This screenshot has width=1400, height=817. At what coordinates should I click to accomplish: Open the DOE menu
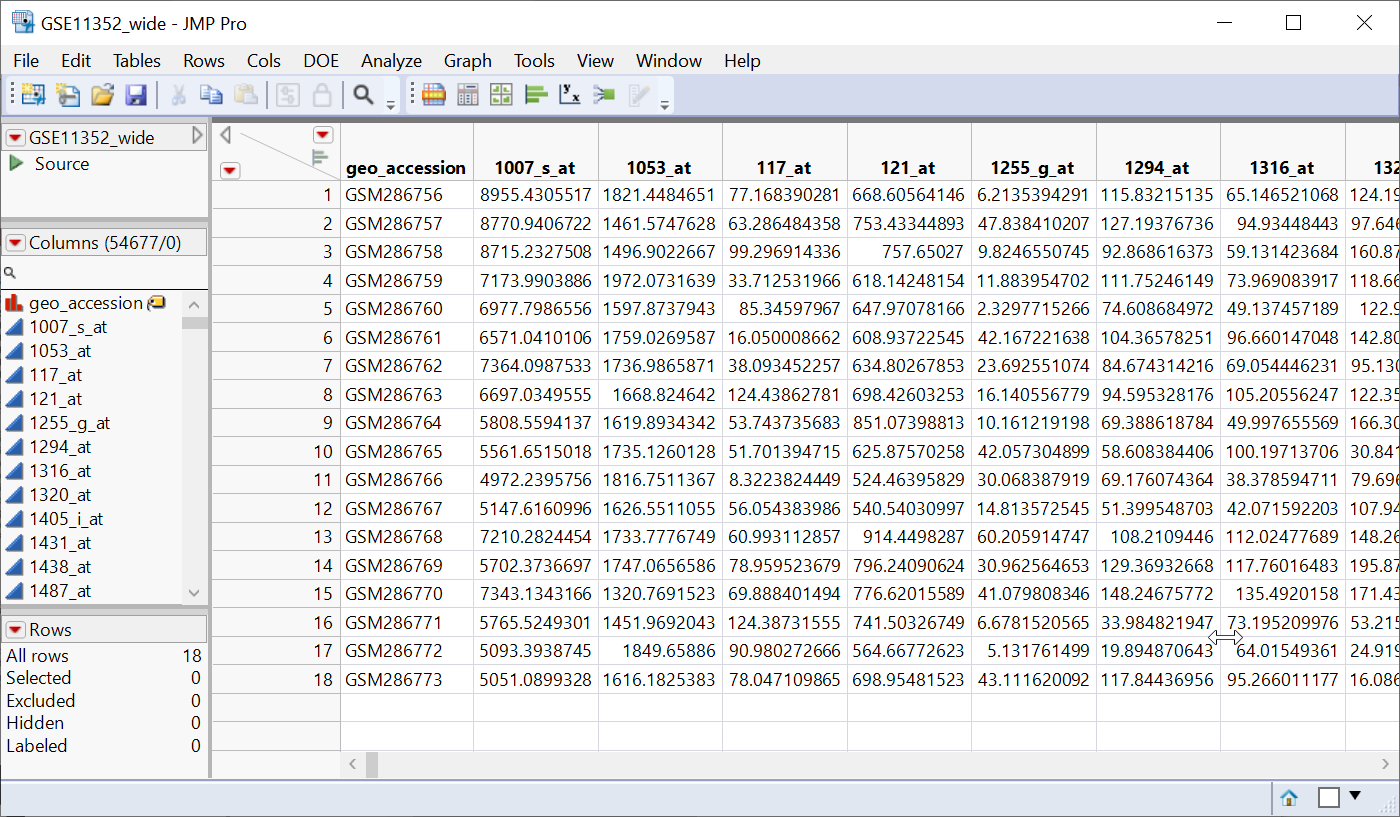coord(320,60)
